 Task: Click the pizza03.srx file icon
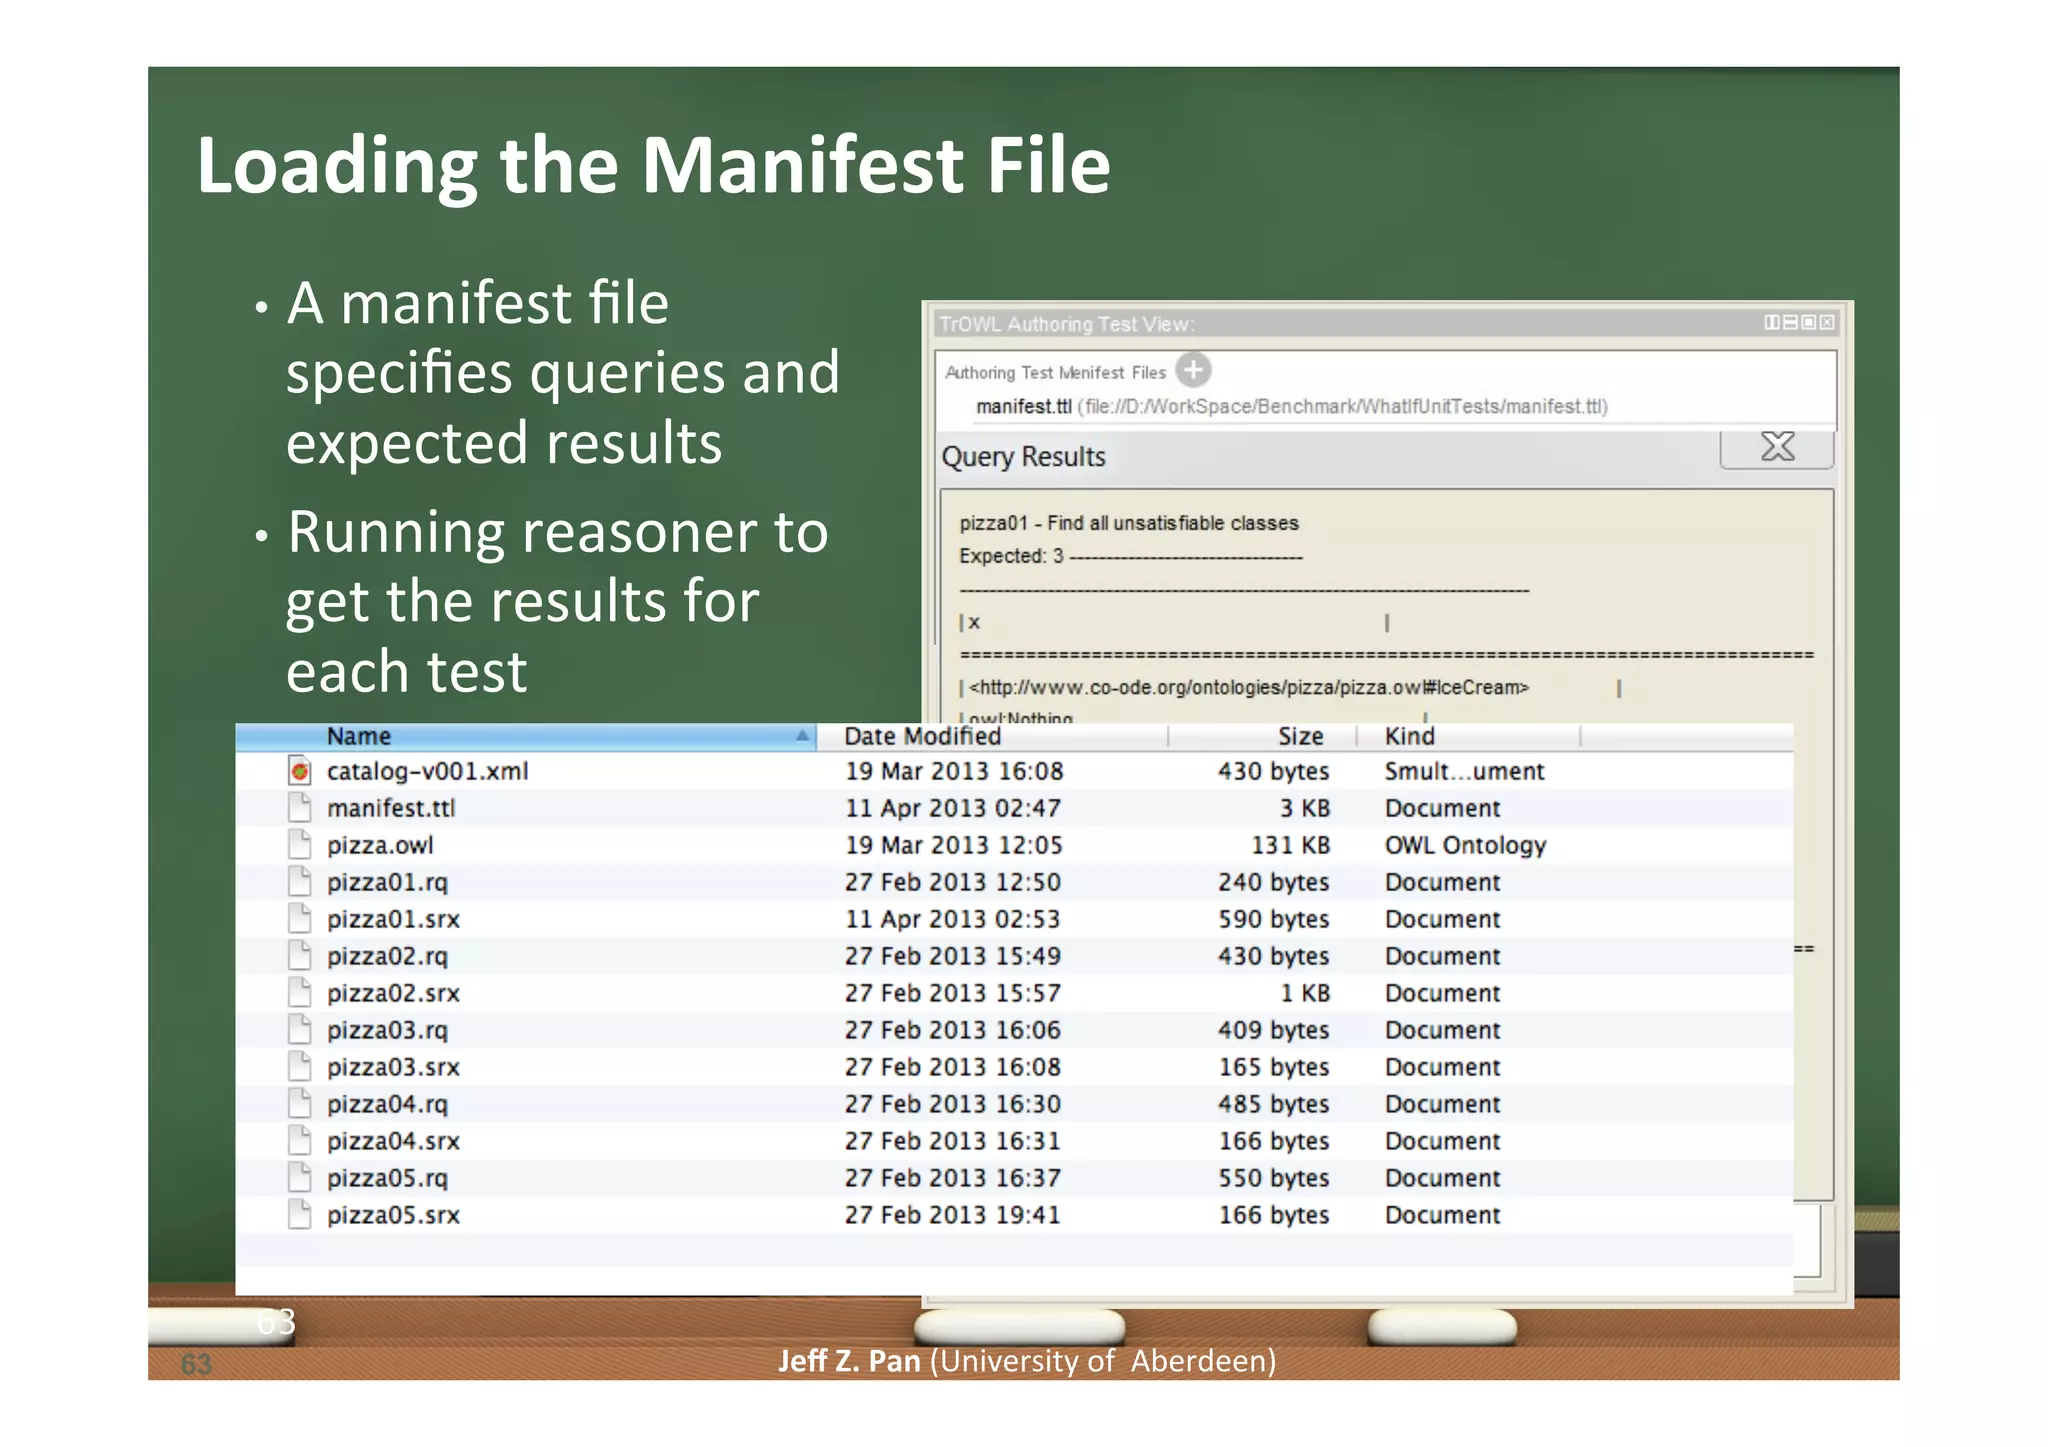pos(299,1067)
